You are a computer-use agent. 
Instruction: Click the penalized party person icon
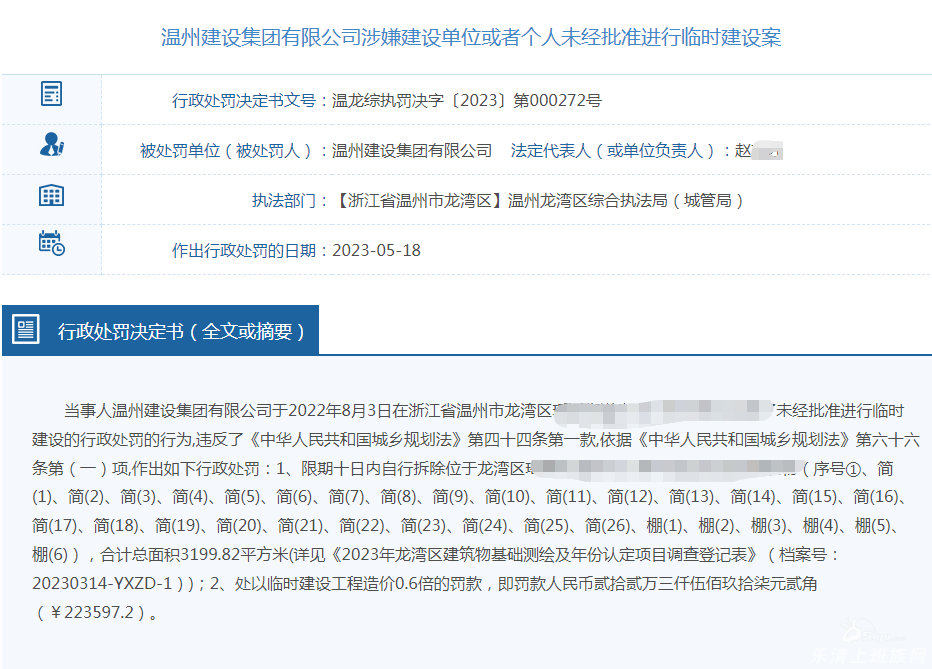[x=52, y=144]
